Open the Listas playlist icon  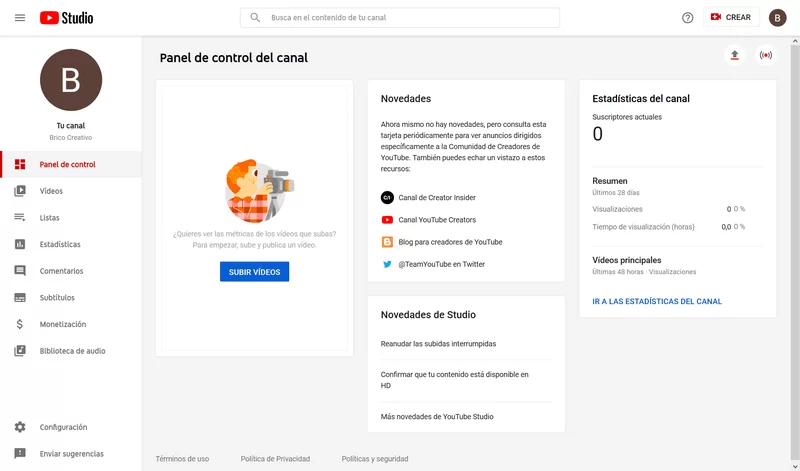[20, 217]
